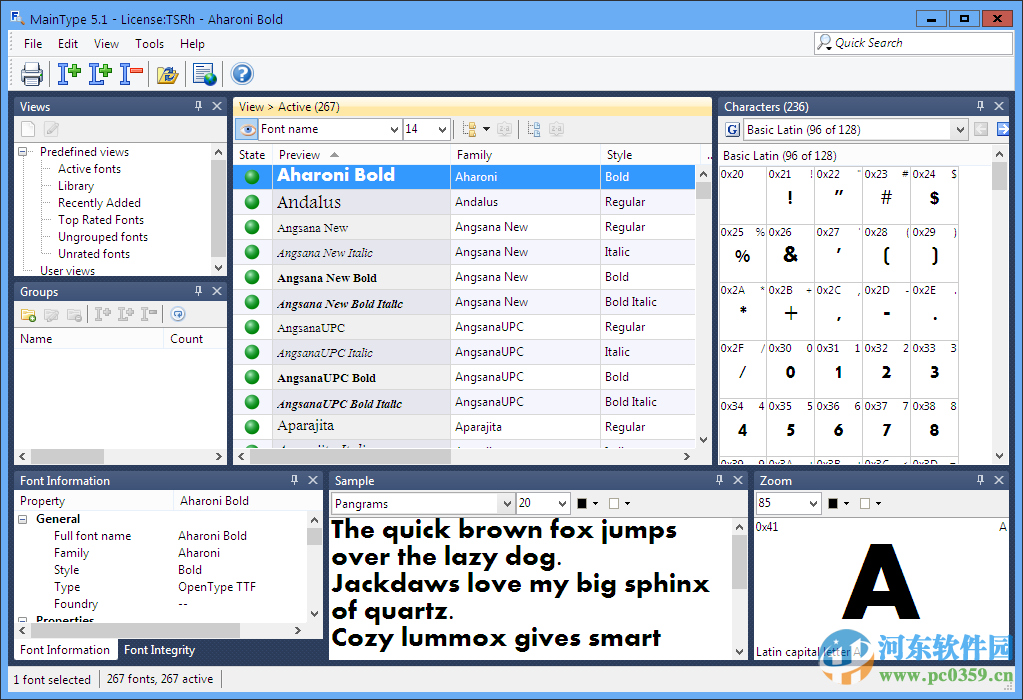
Task: Switch to the Font Information tab
Action: [x=65, y=650]
